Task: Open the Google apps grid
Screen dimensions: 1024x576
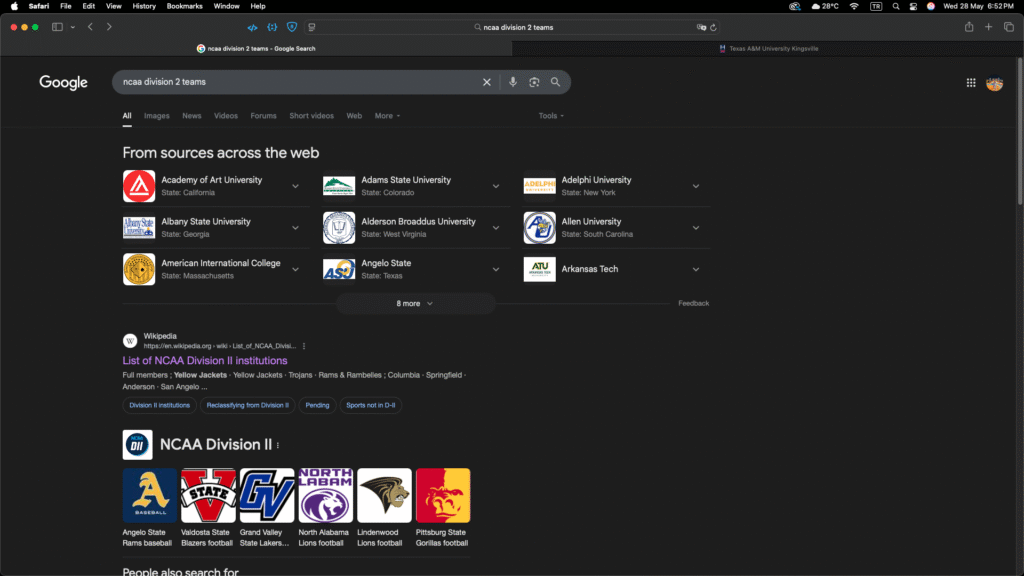Action: pyautogui.click(x=970, y=83)
